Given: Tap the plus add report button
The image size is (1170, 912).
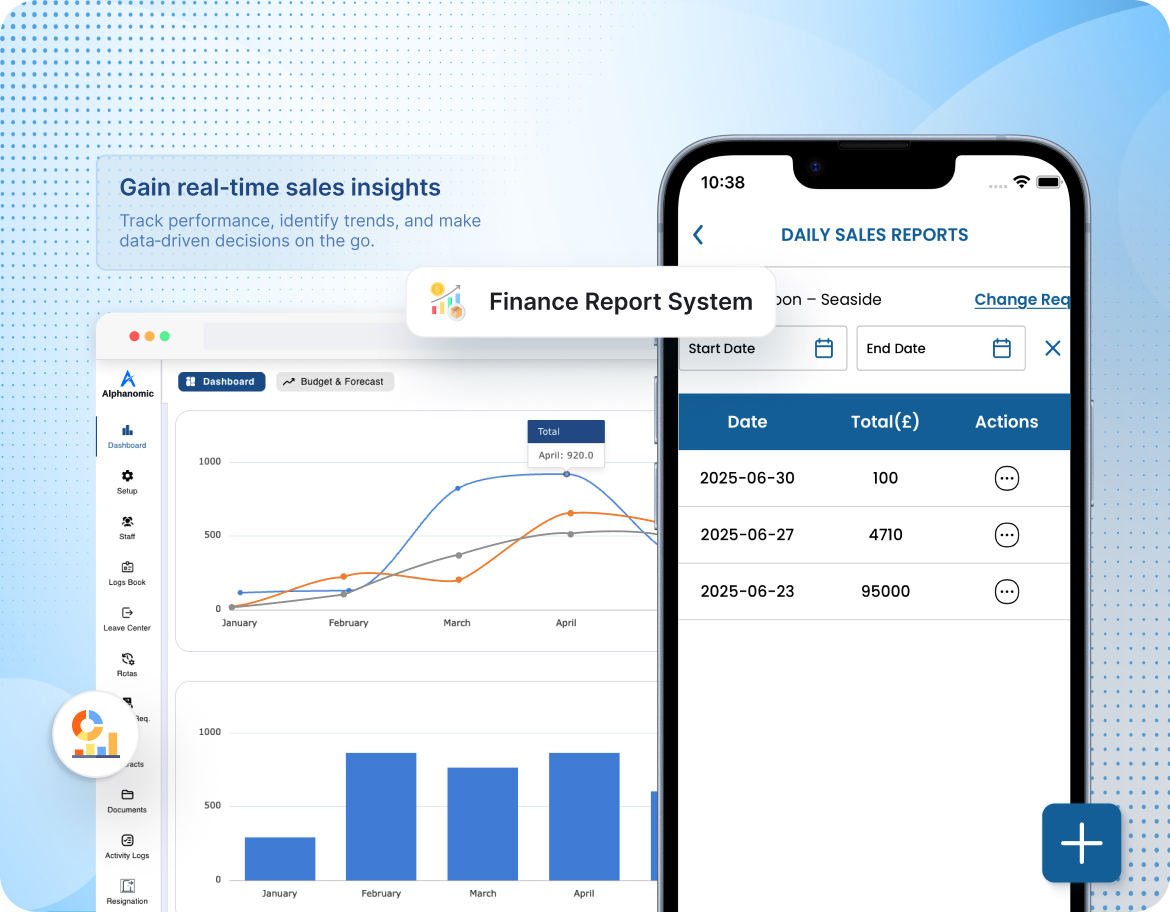Looking at the screenshot, I should 1081,843.
